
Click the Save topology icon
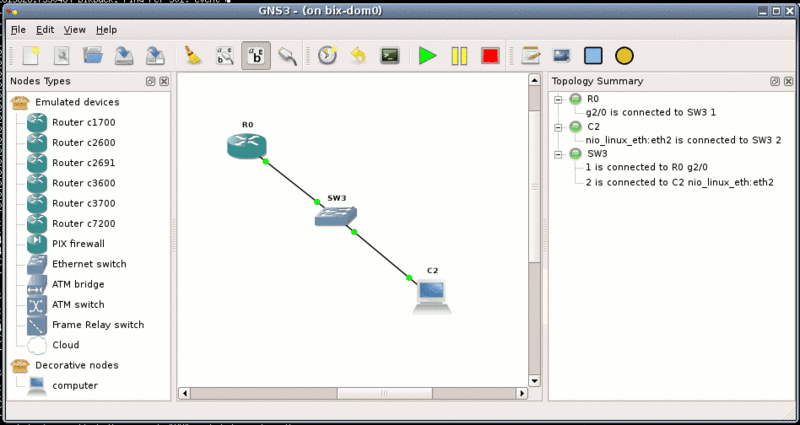pos(124,56)
